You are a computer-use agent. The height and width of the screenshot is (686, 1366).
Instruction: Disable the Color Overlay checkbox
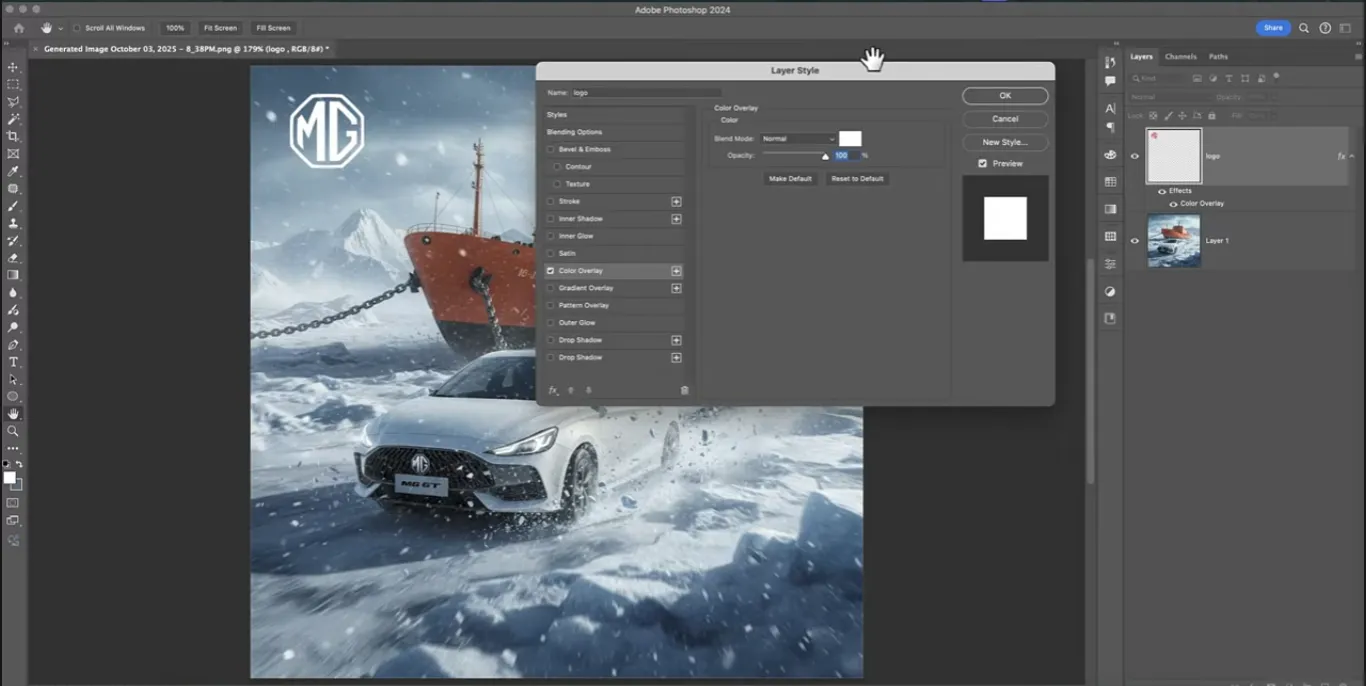coord(550,271)
